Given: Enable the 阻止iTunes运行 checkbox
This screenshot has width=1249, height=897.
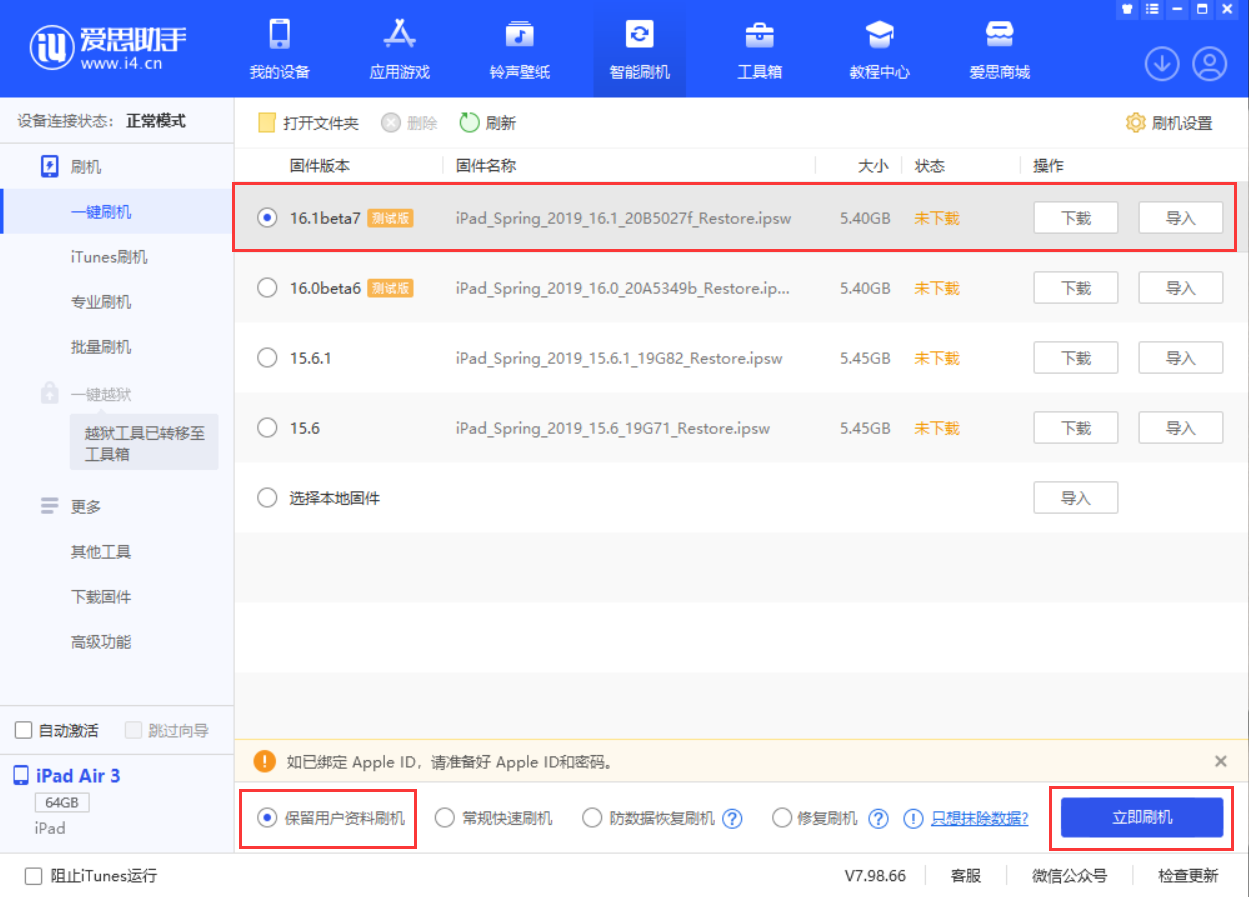Looking at the screenshot, I should click(33, 874).
